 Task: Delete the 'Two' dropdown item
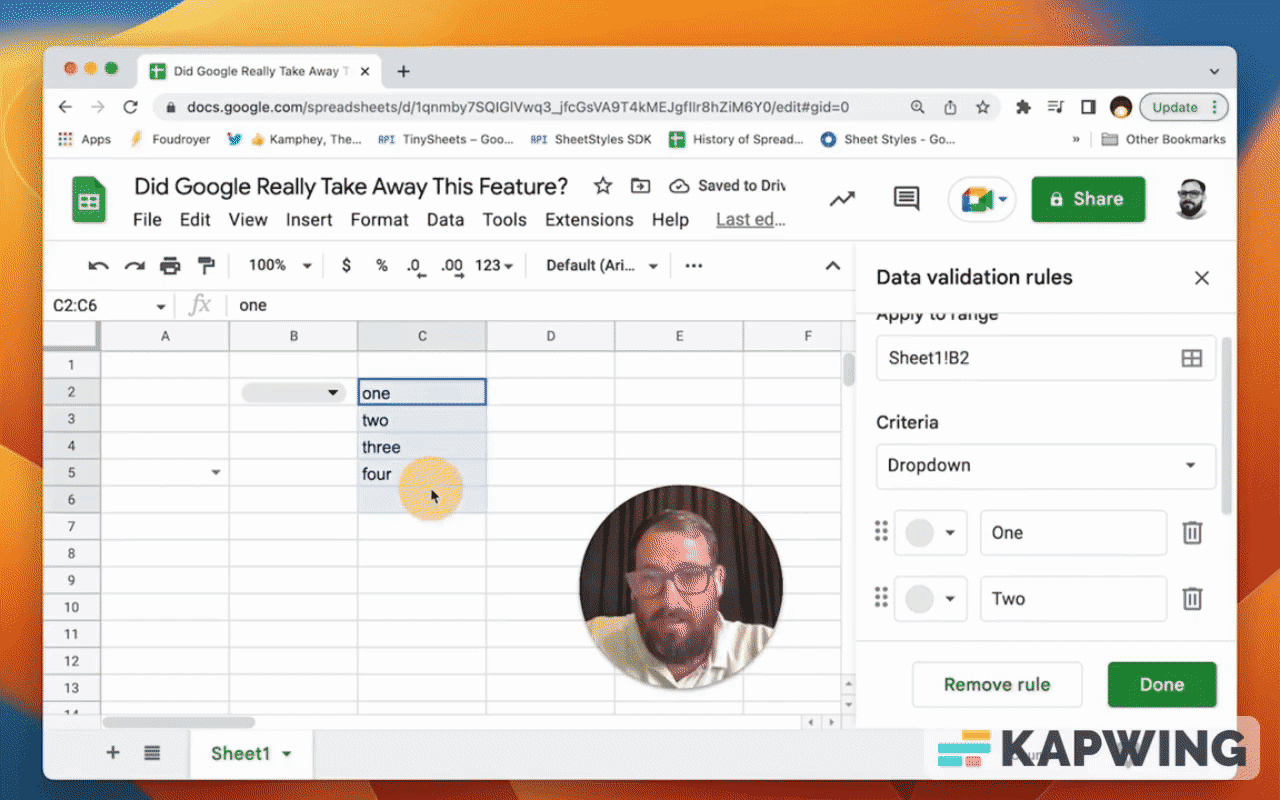1192,599
